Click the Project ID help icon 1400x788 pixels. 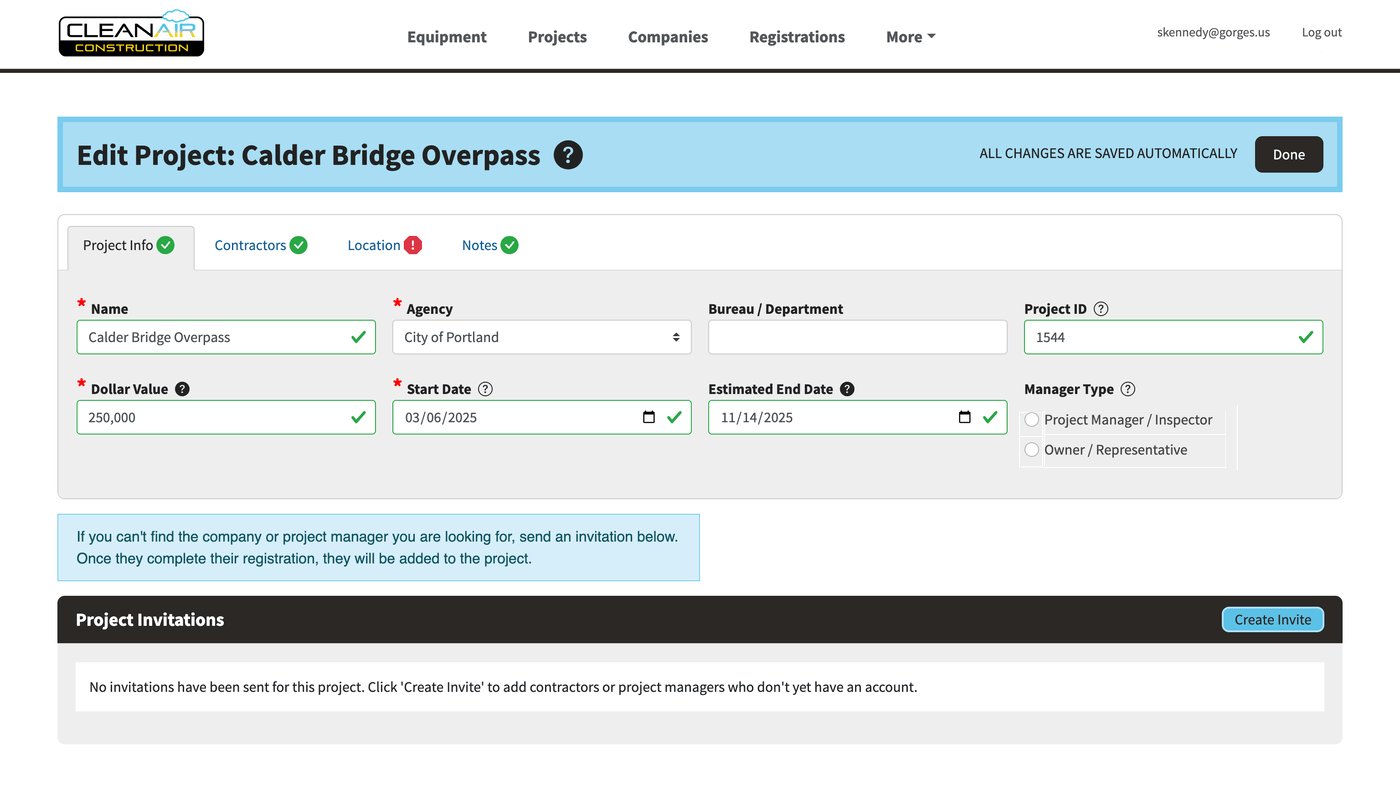point(1101,309)
